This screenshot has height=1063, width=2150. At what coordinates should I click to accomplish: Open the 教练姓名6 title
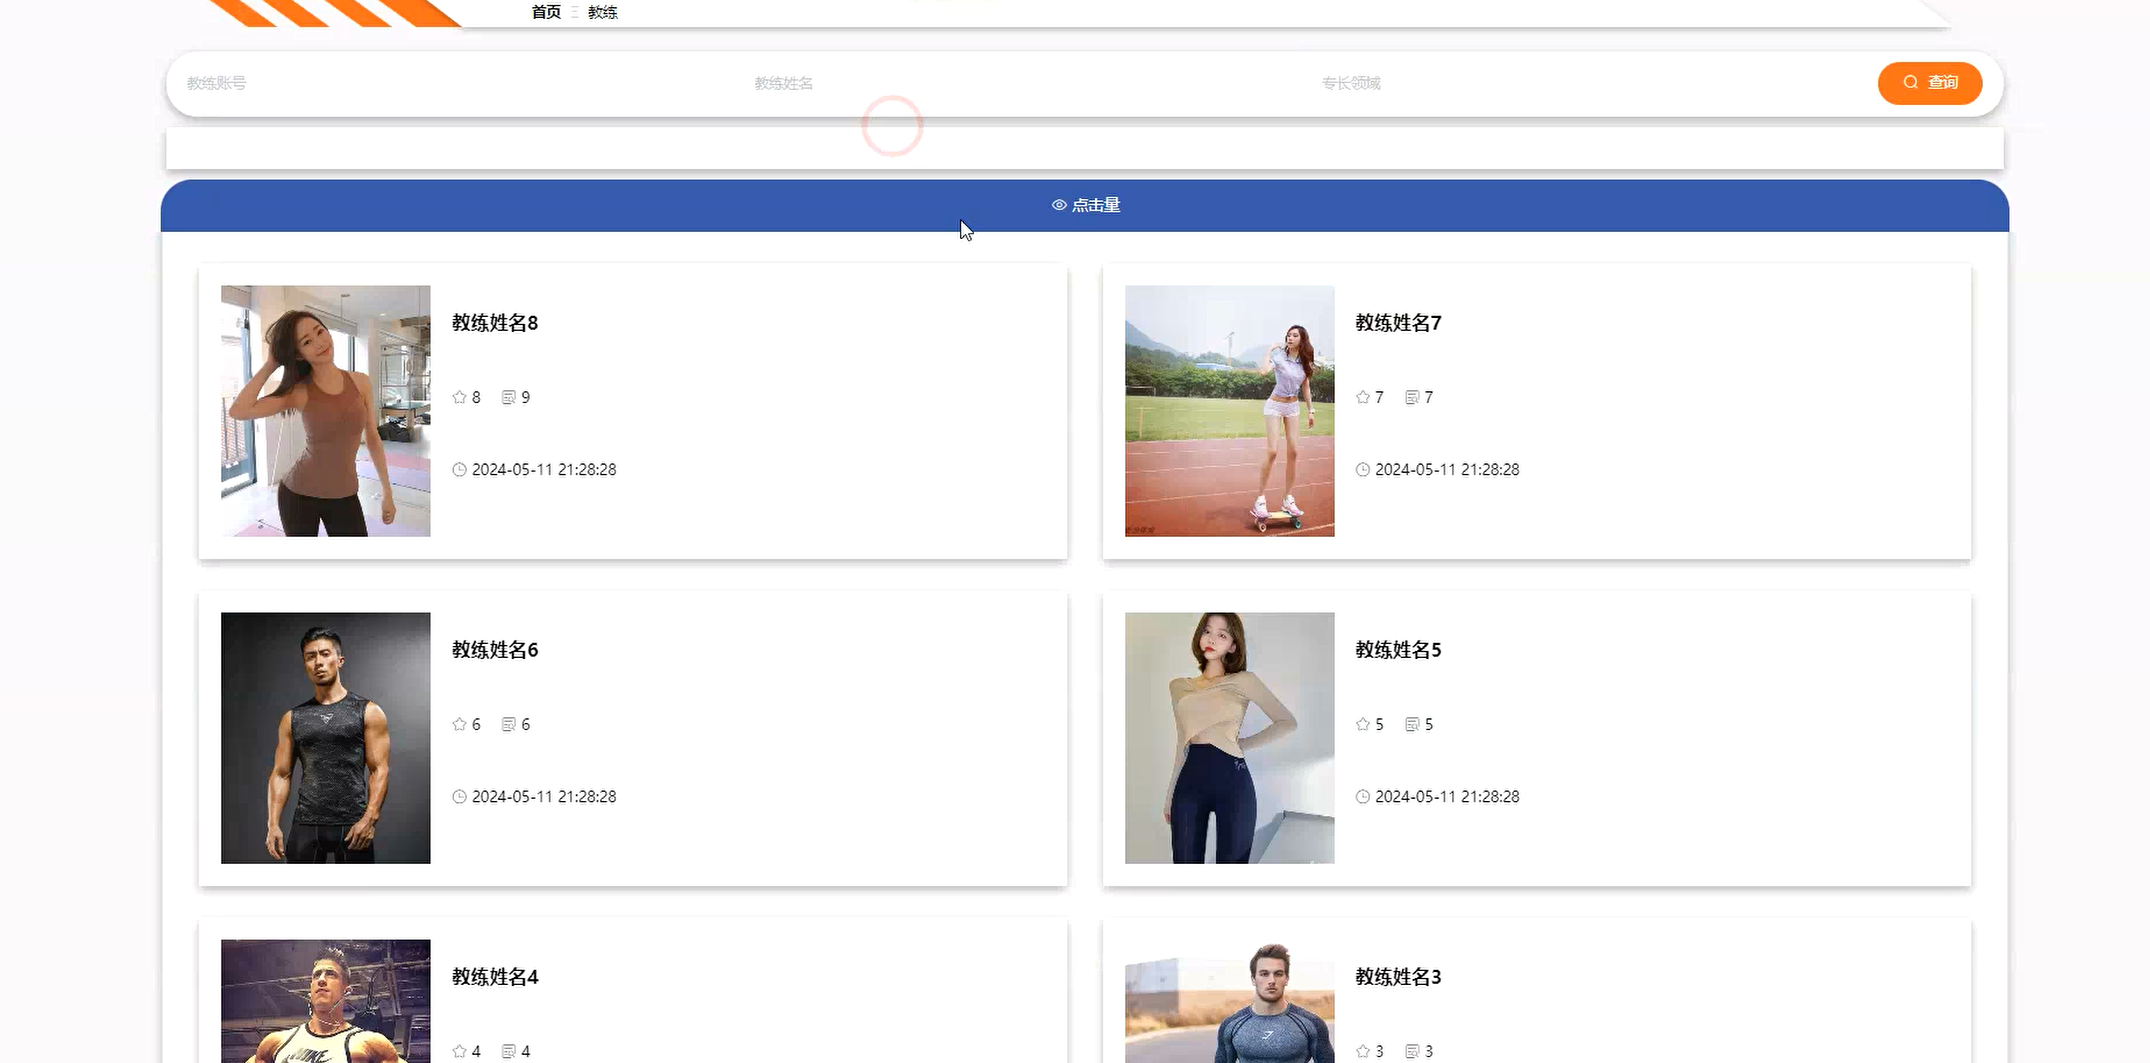coord(495,650)
